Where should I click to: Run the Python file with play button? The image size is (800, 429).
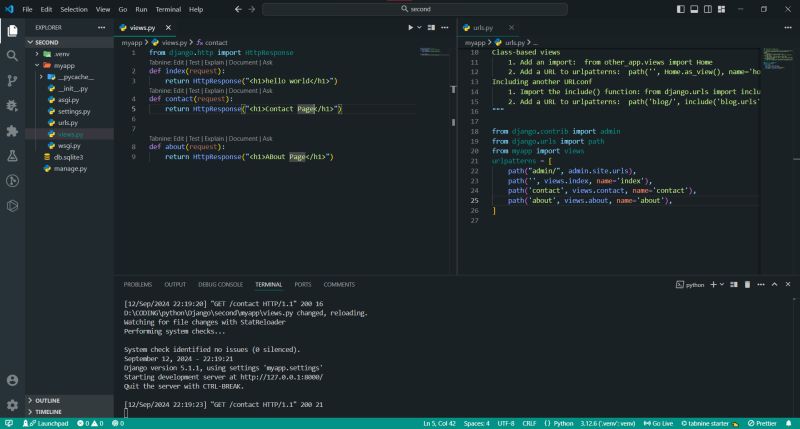point(410,28)
